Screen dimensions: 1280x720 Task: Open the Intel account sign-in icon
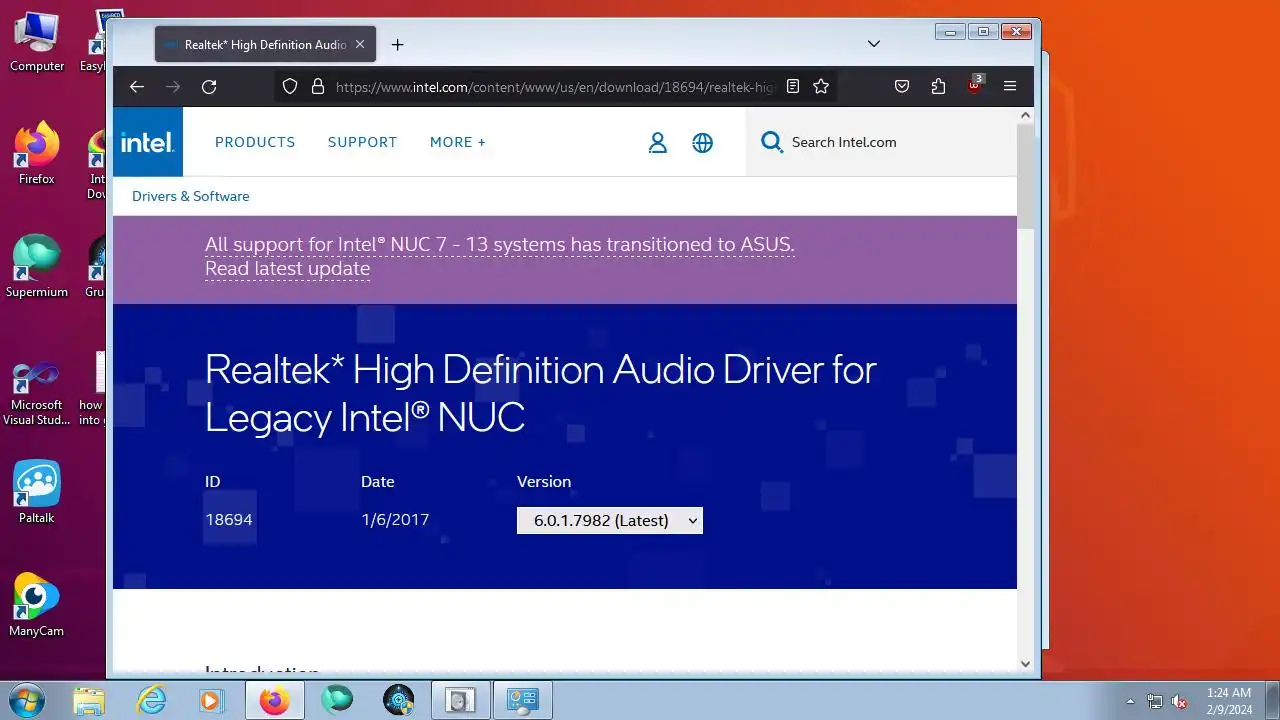point(657,142)
